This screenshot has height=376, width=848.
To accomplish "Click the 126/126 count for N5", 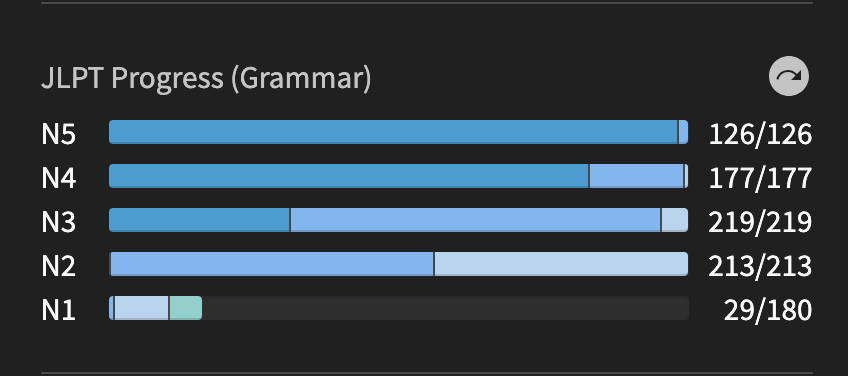I will [x=760, y=134].
